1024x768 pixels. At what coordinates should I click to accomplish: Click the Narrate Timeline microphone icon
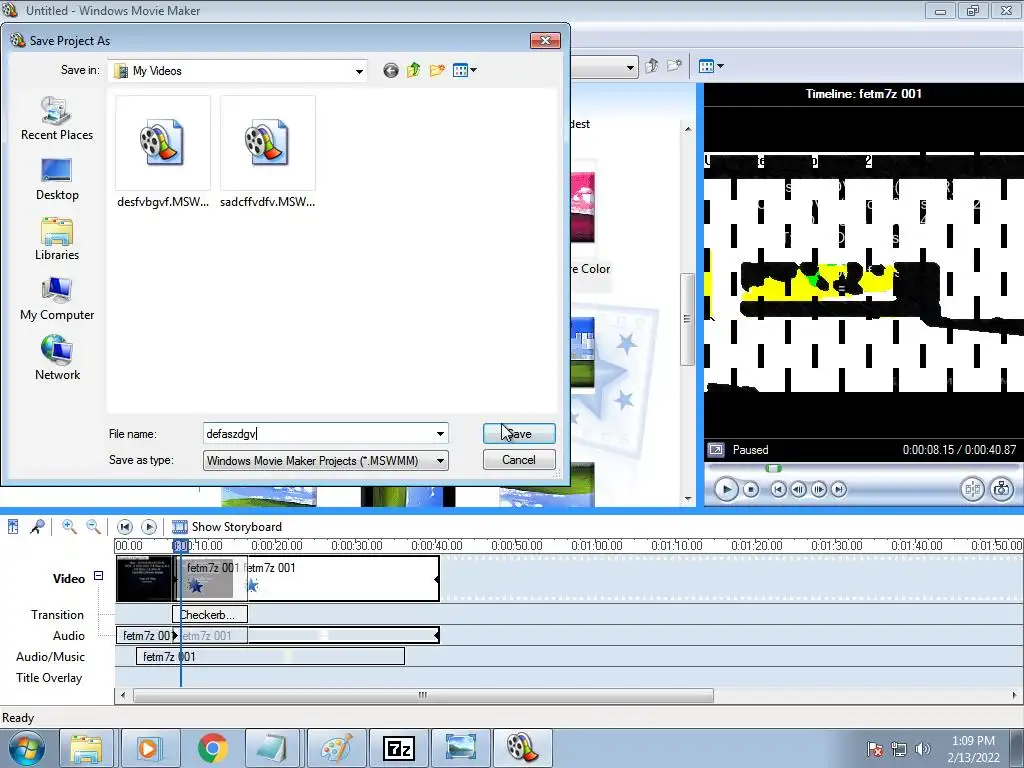[37, 526]
